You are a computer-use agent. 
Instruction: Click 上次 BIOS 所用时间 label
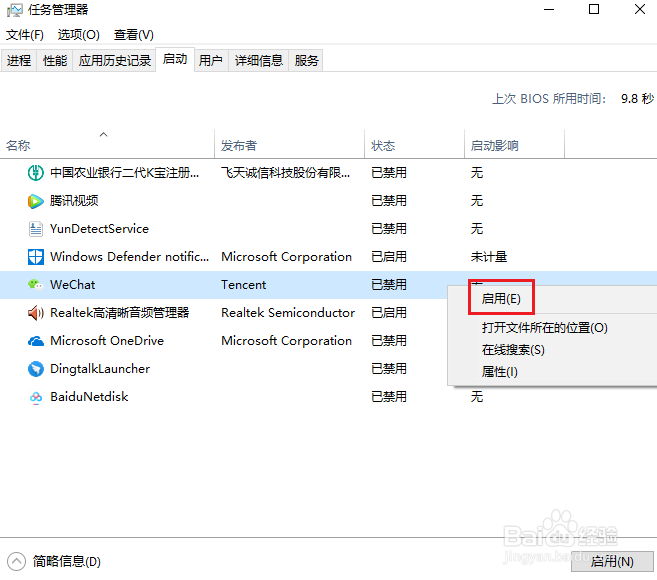[x=549, y=99]
